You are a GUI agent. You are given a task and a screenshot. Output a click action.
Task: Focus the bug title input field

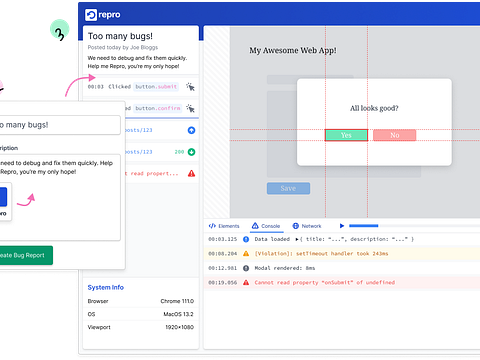coord(60,125)
